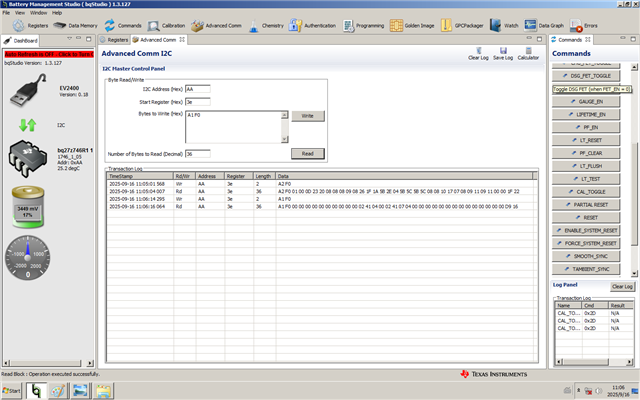
Task: Click the Log Panel Cmd column header
Action: click(595, 305)
